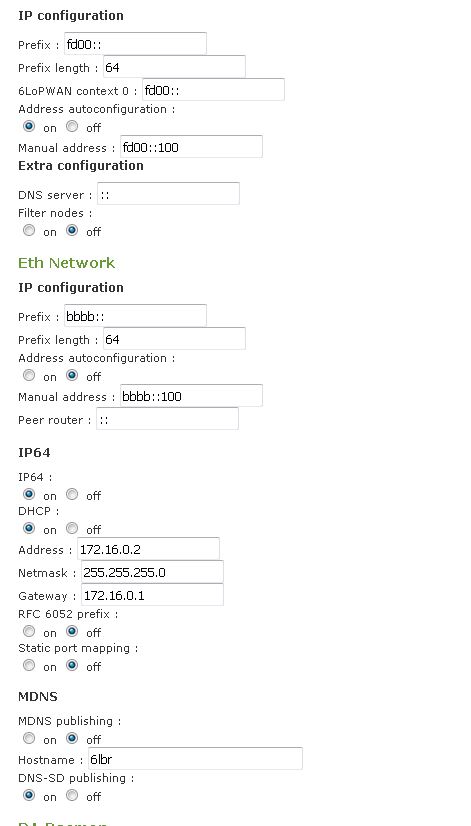Select 'off' for WSN Address autoconfiguration
Screen dimensions: 471x826
point(72,126)
